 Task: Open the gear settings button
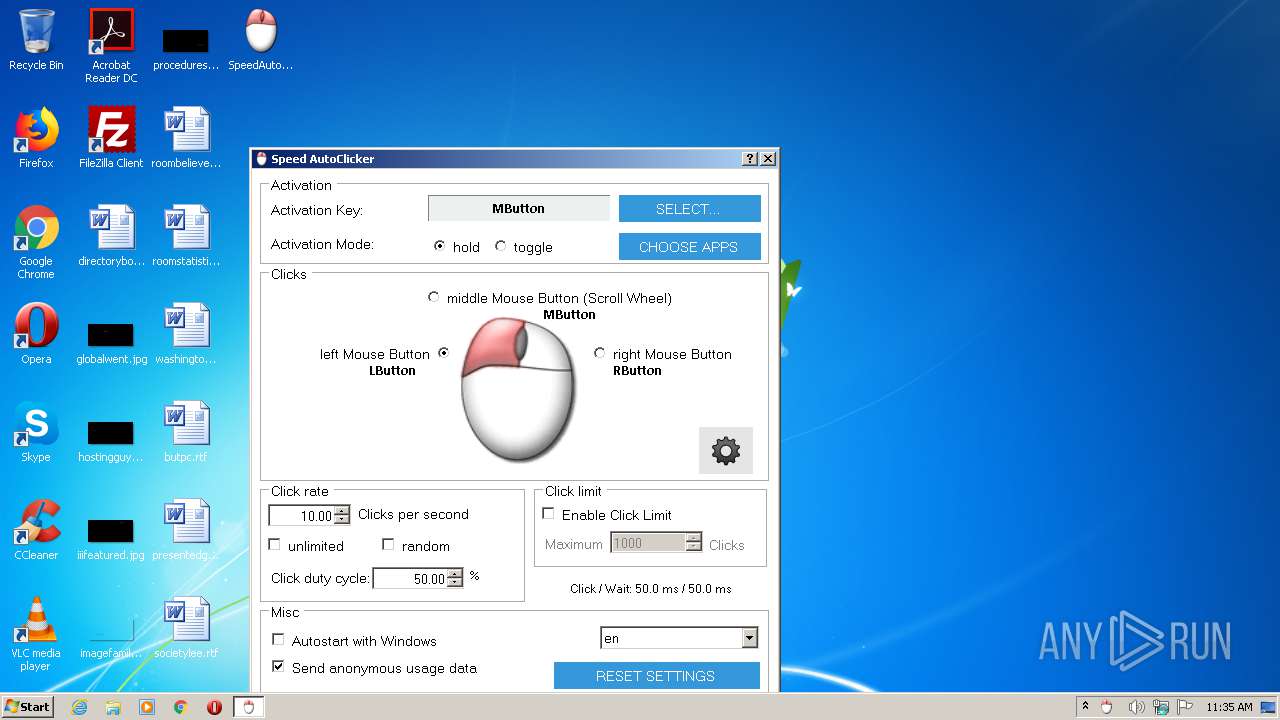point(726,450)
